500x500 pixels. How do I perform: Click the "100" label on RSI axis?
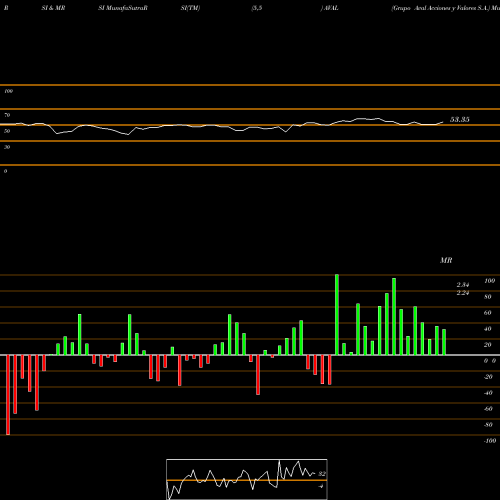coord(8,91)
